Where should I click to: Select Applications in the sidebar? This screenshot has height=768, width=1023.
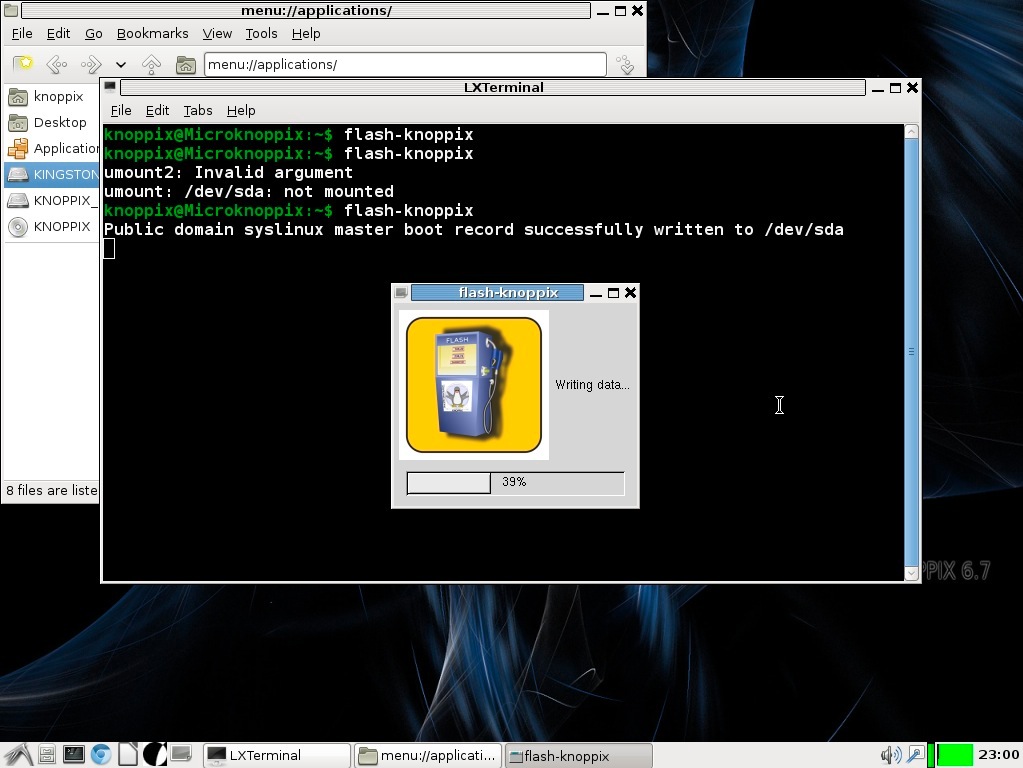coord(52,149)
